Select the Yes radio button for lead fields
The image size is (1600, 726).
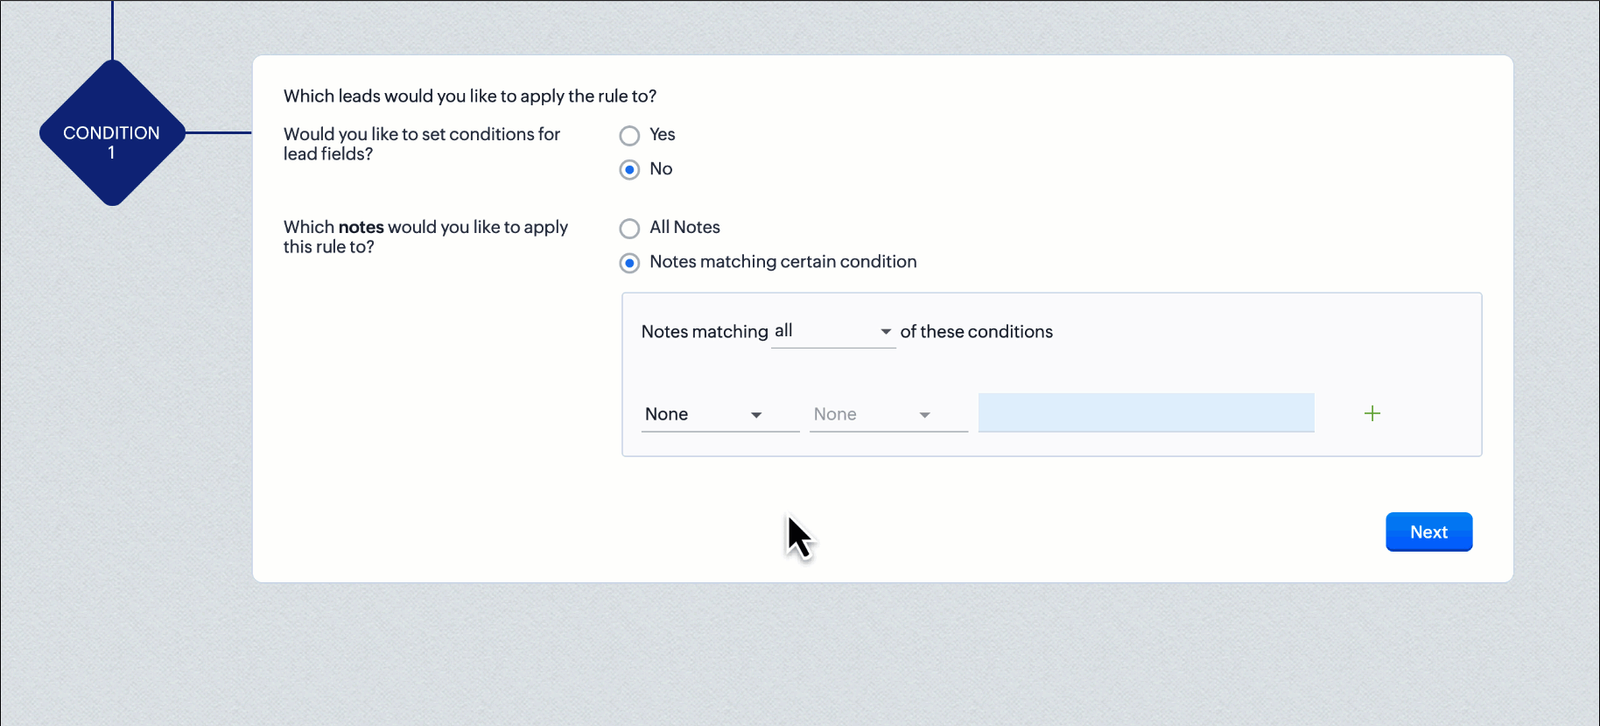tap(629, 135)
